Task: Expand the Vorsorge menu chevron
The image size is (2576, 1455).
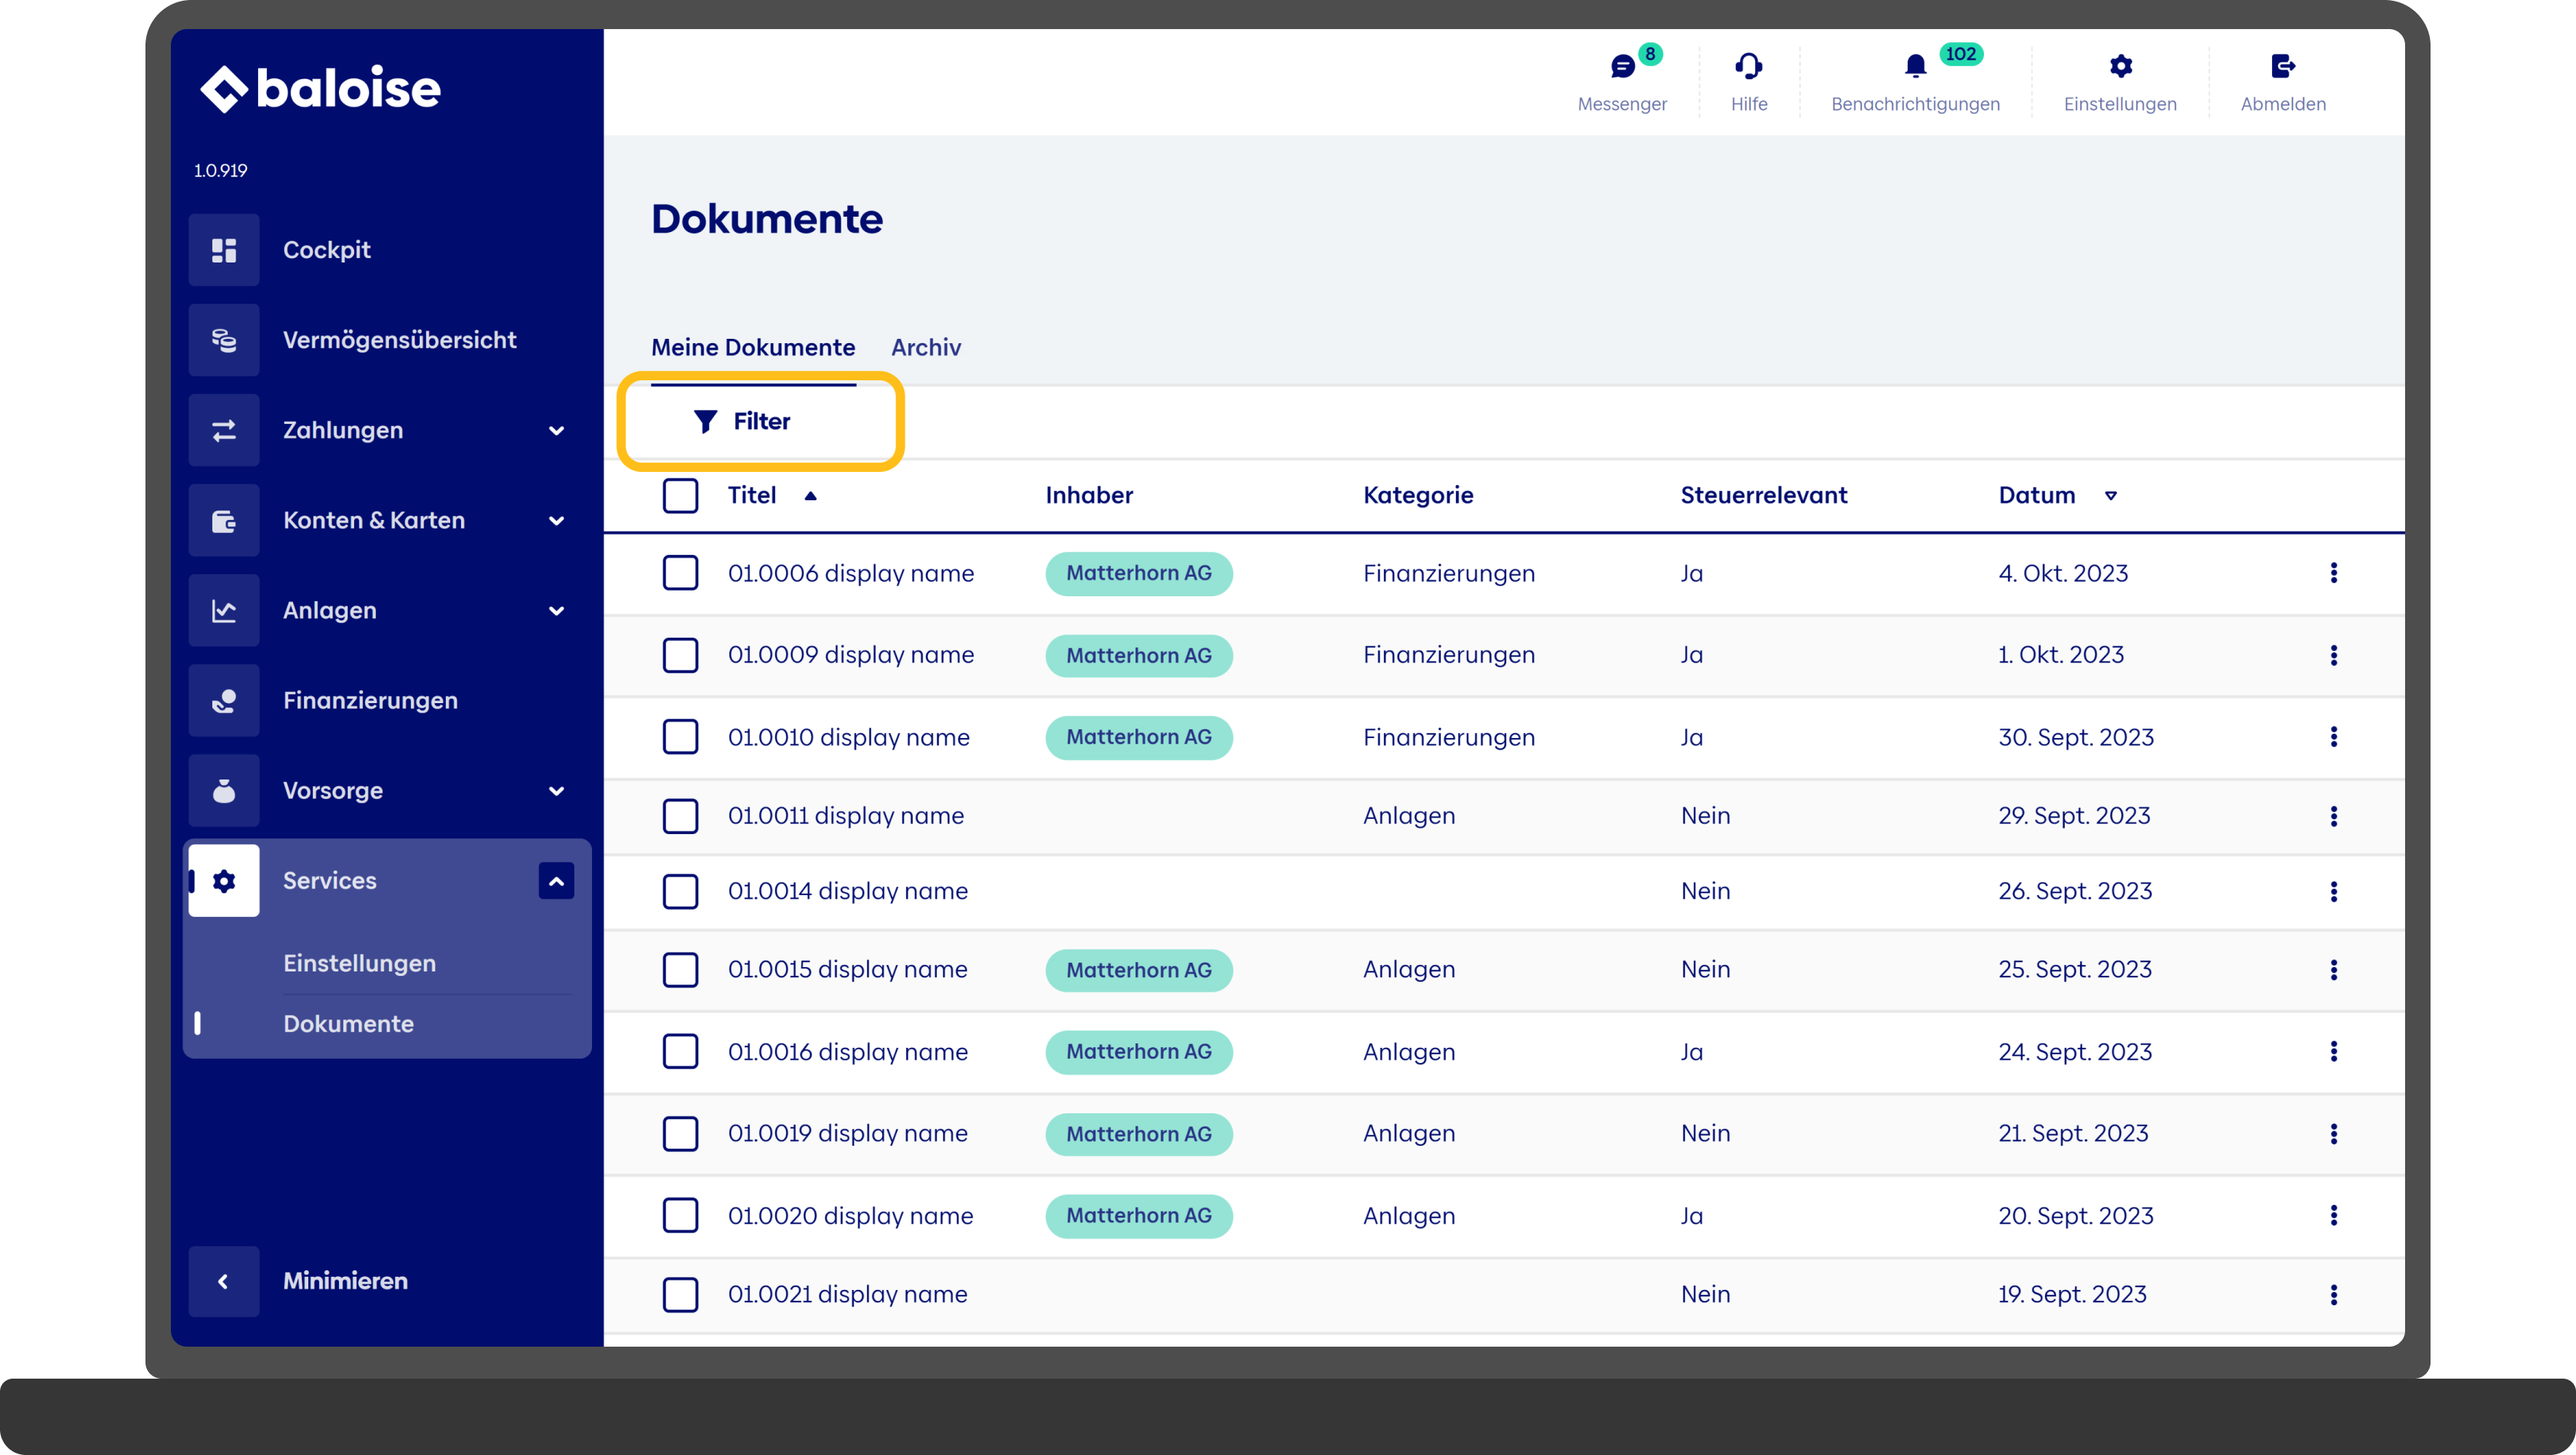Action: click(x=556, y=791)
